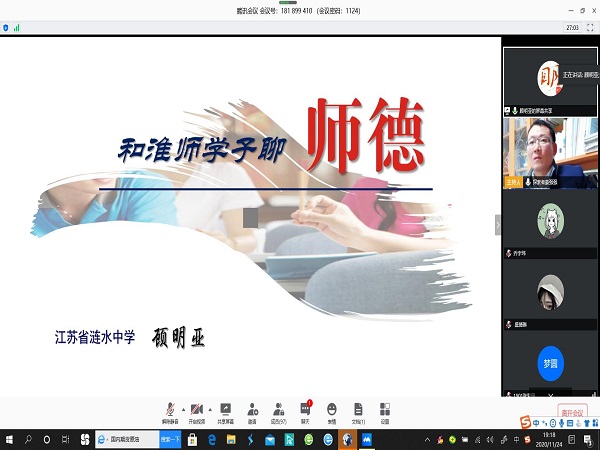The height and width of the screenshot is (450, 600).
Task: Select the presenter's screen-share tile
Action: click(550, 82)
